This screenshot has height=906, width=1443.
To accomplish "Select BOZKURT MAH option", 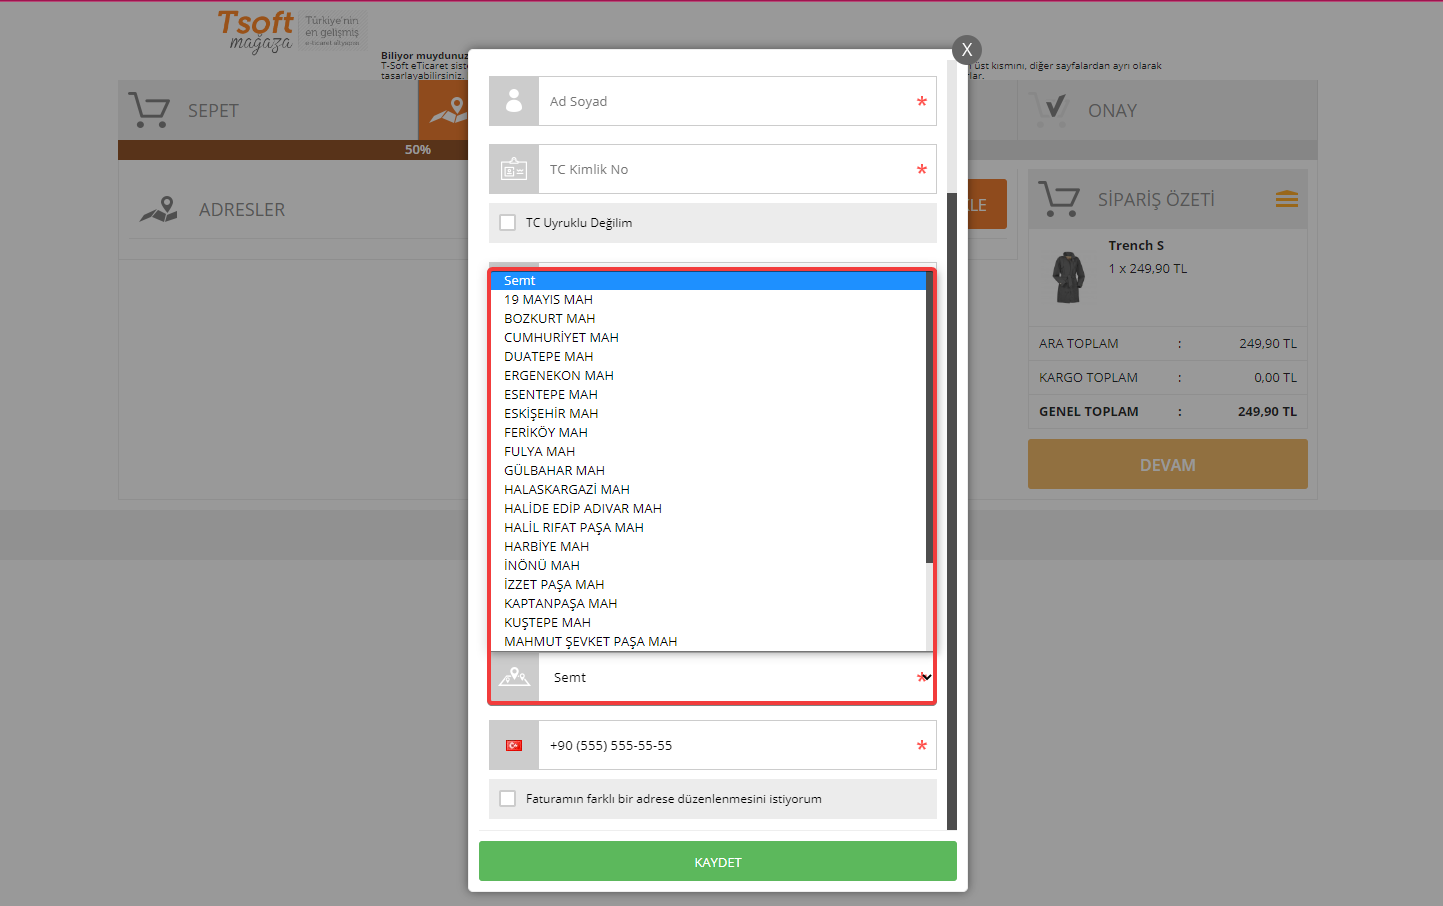I will 709,319.
